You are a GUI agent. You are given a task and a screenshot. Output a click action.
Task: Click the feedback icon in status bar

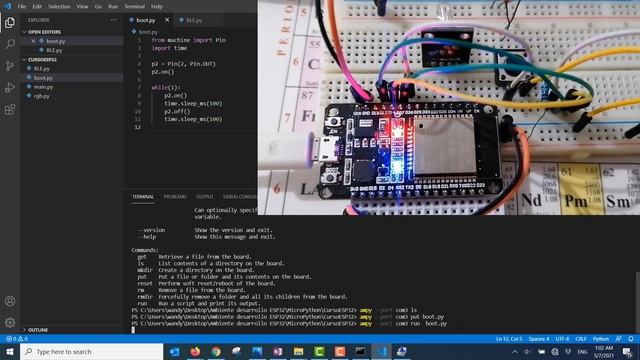coord(619,339)
